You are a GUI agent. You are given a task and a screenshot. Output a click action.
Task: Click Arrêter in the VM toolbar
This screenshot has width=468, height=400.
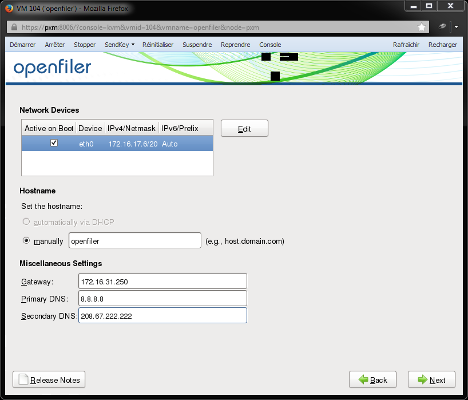pyautogui.click(x=55, y=45)
